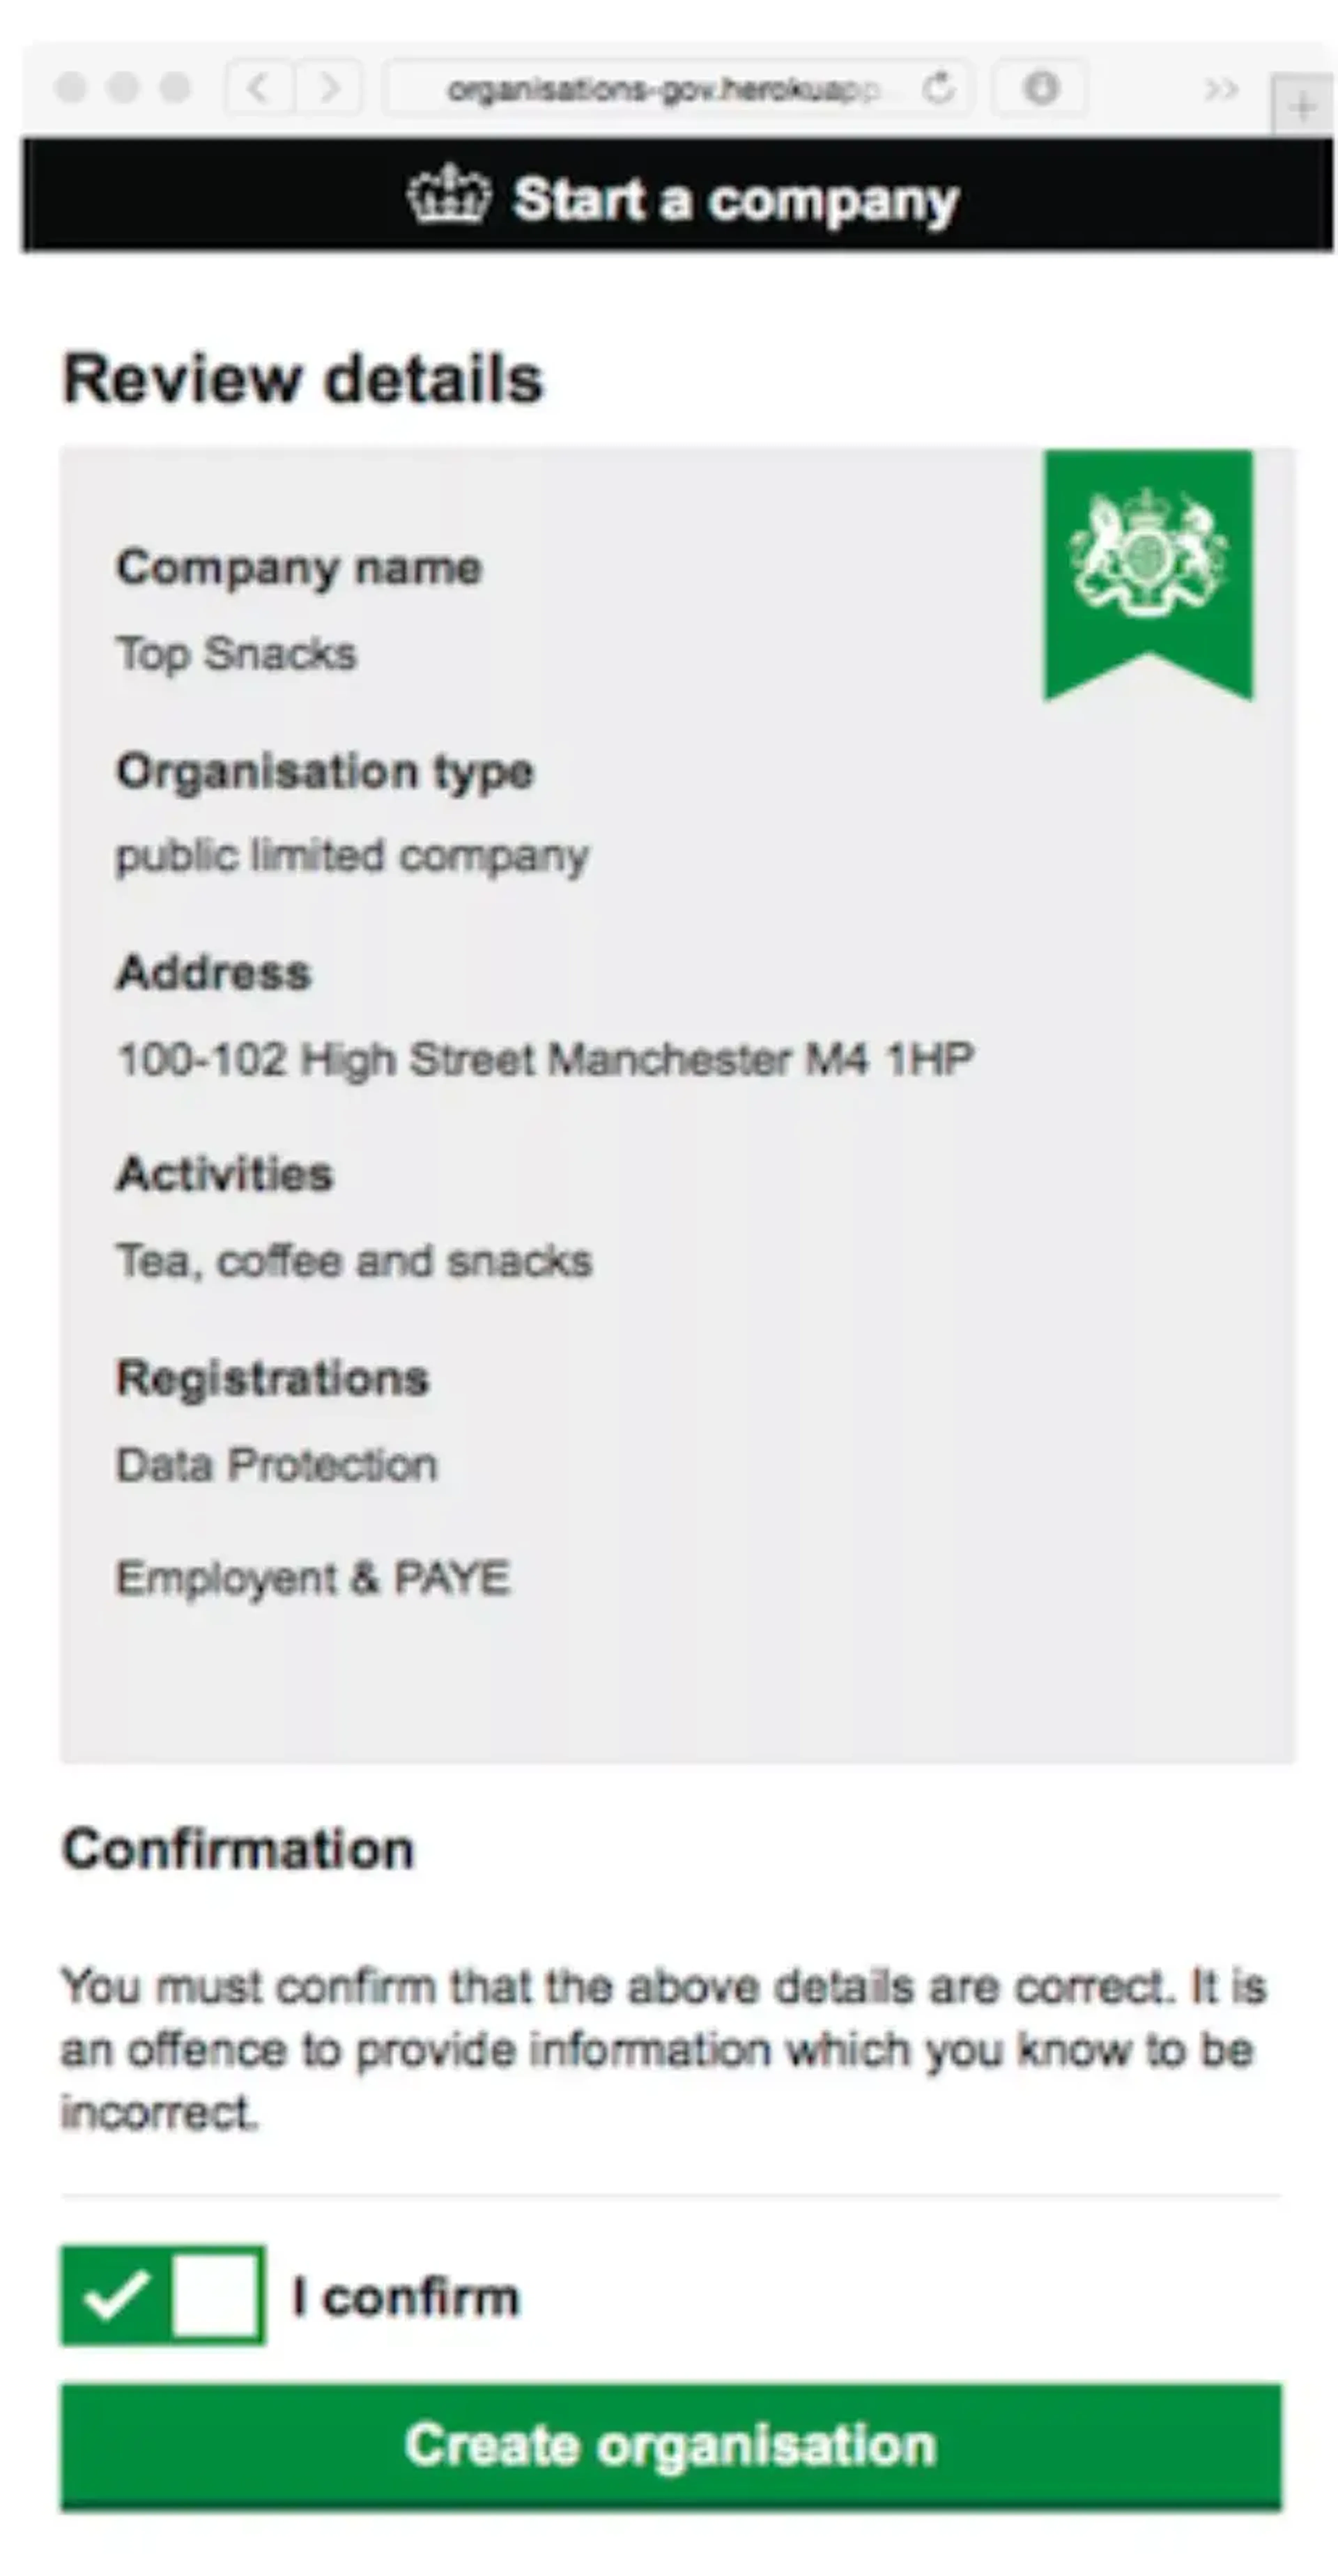
Task: Toggle the I confirm switch
Action: click(x=163, y=2296)
